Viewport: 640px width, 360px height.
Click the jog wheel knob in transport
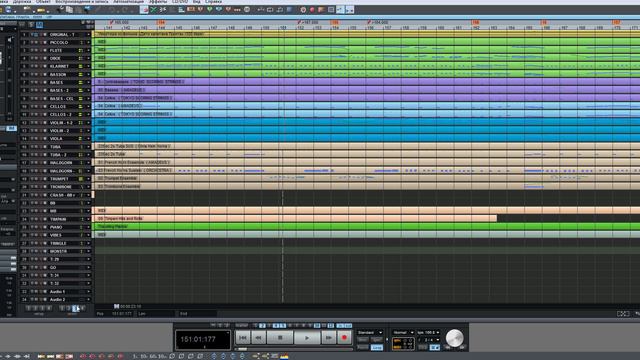[454, 338]
